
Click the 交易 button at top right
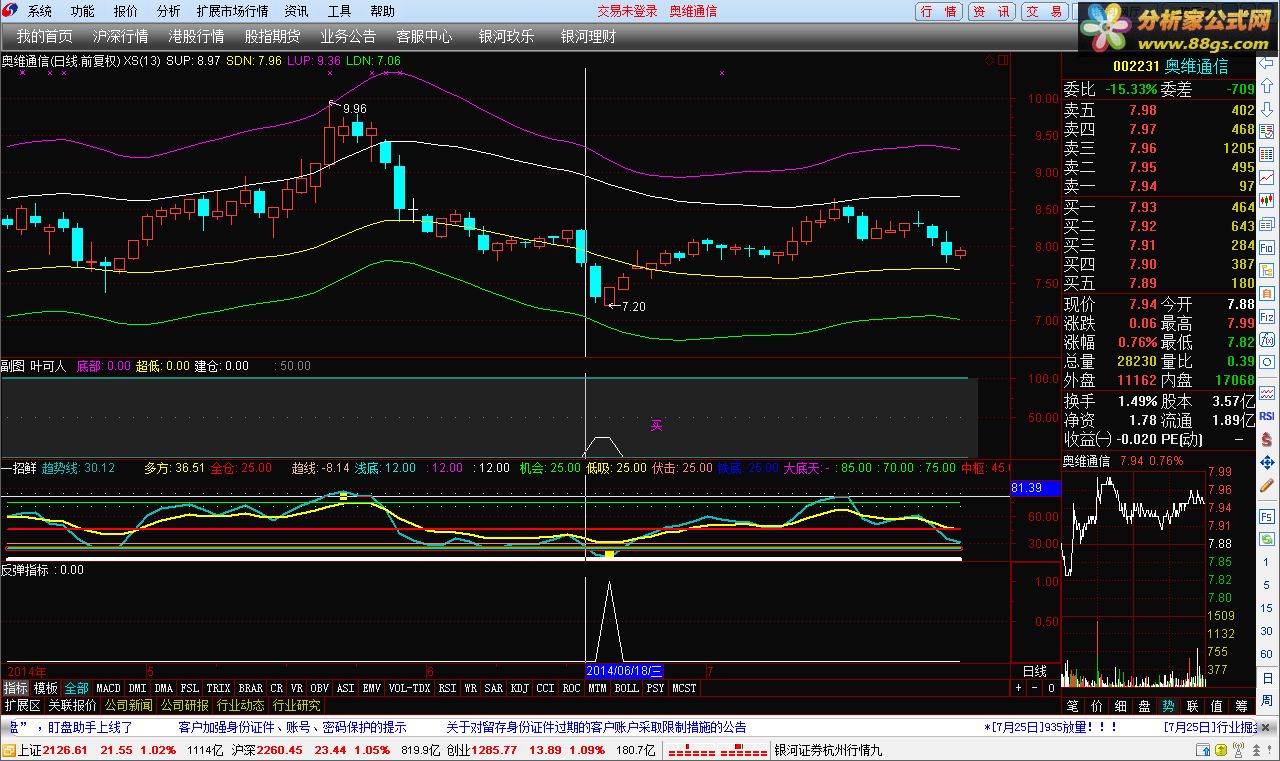(1045, 11)
